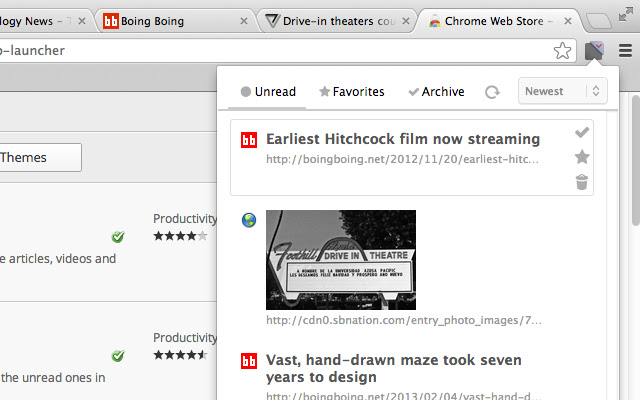Toggle fullscreen with the expand arrows icon
The width and height of the screenshot is (640, 400).
[625, 14]
